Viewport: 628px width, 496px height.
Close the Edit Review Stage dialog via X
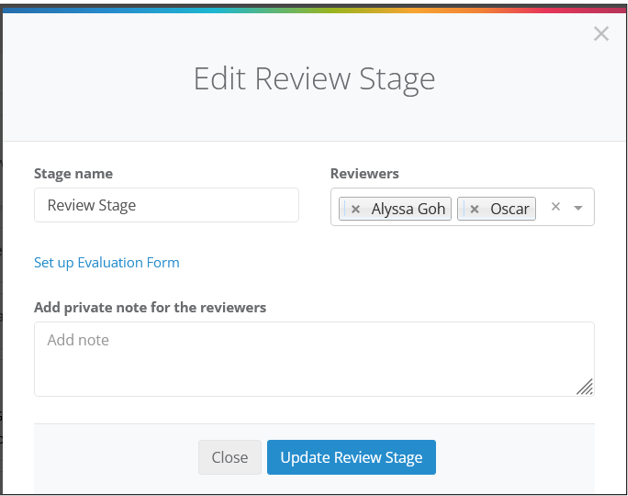tap(601, 34)
